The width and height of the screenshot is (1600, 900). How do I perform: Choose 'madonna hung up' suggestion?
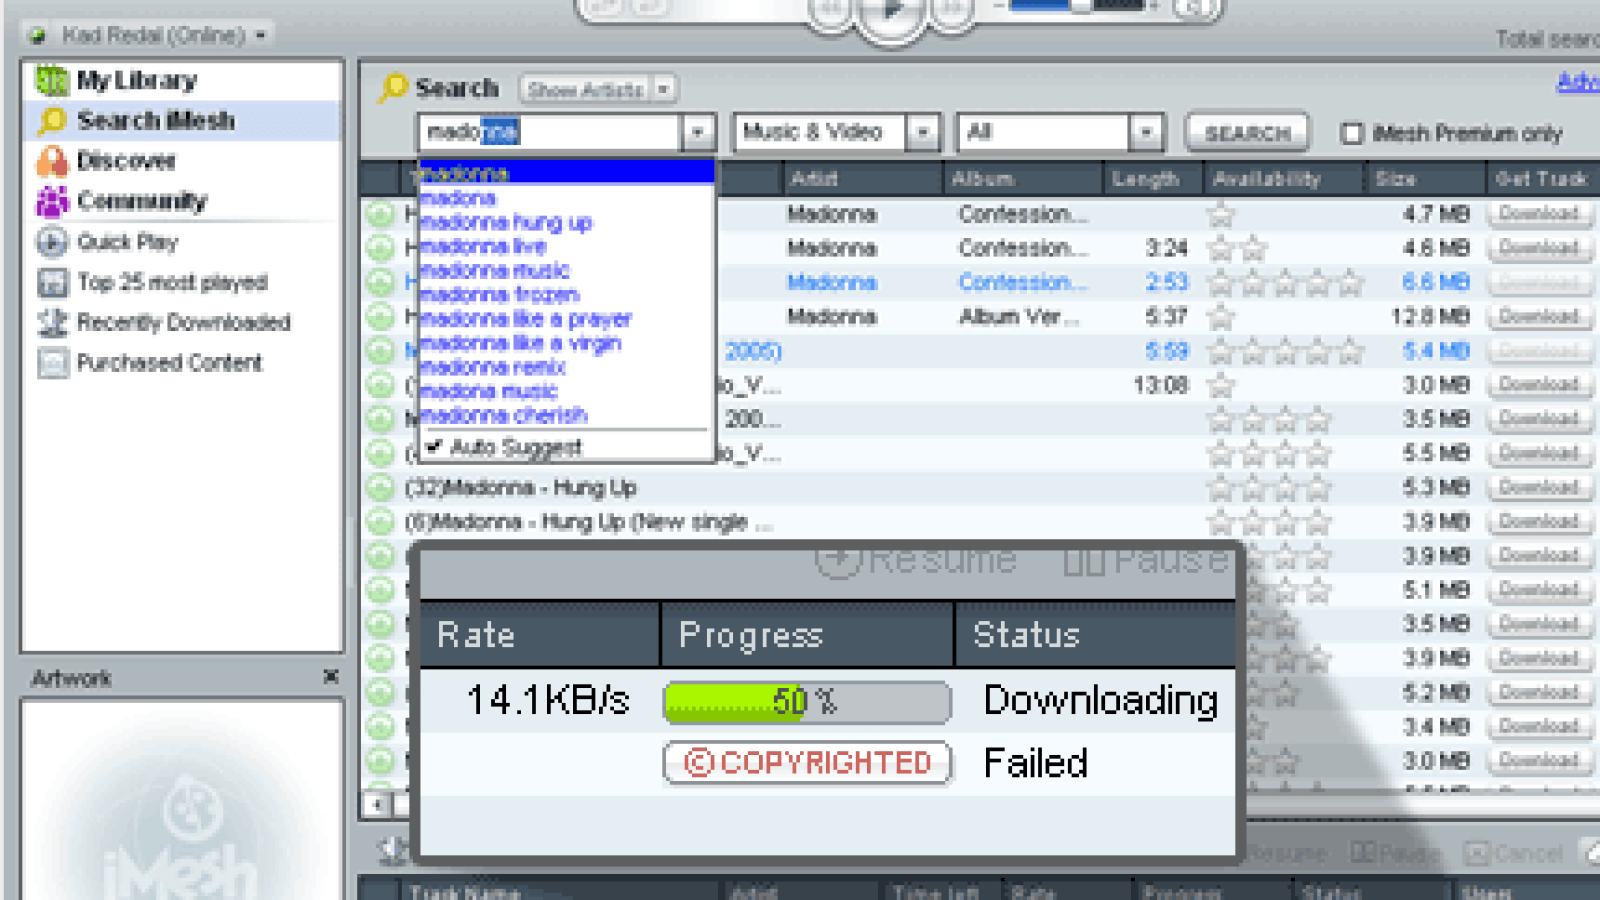[x=506, y=223]
